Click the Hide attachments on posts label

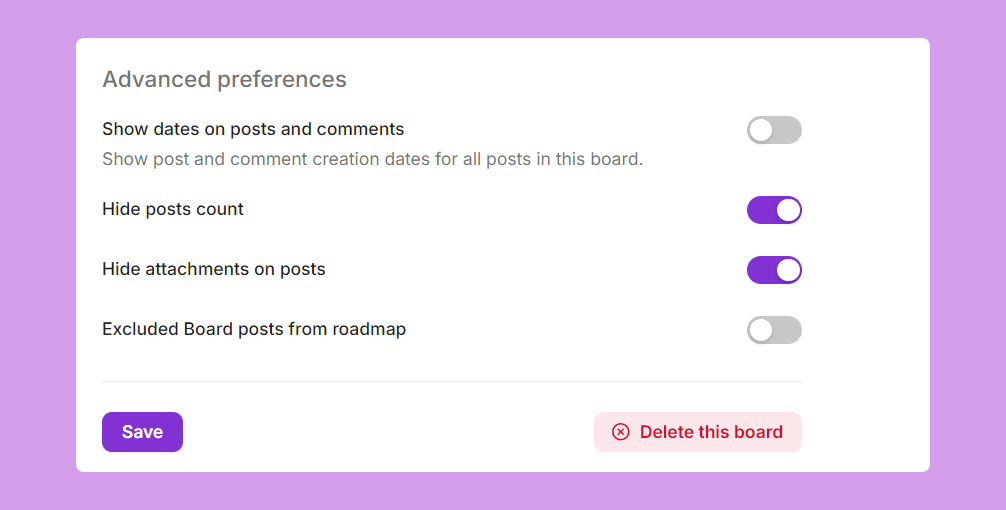point(214,269)
